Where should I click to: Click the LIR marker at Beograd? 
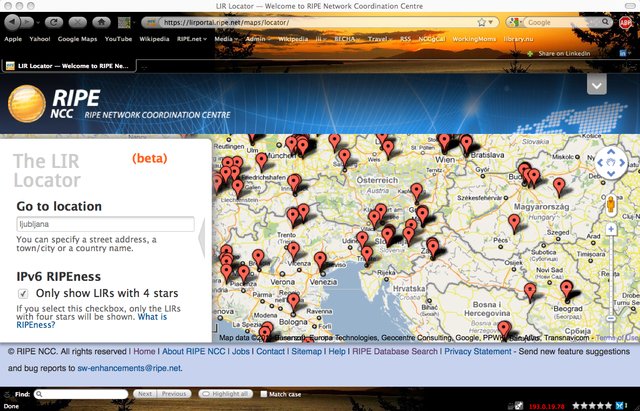pyautogui.click(x=567, y=291)
